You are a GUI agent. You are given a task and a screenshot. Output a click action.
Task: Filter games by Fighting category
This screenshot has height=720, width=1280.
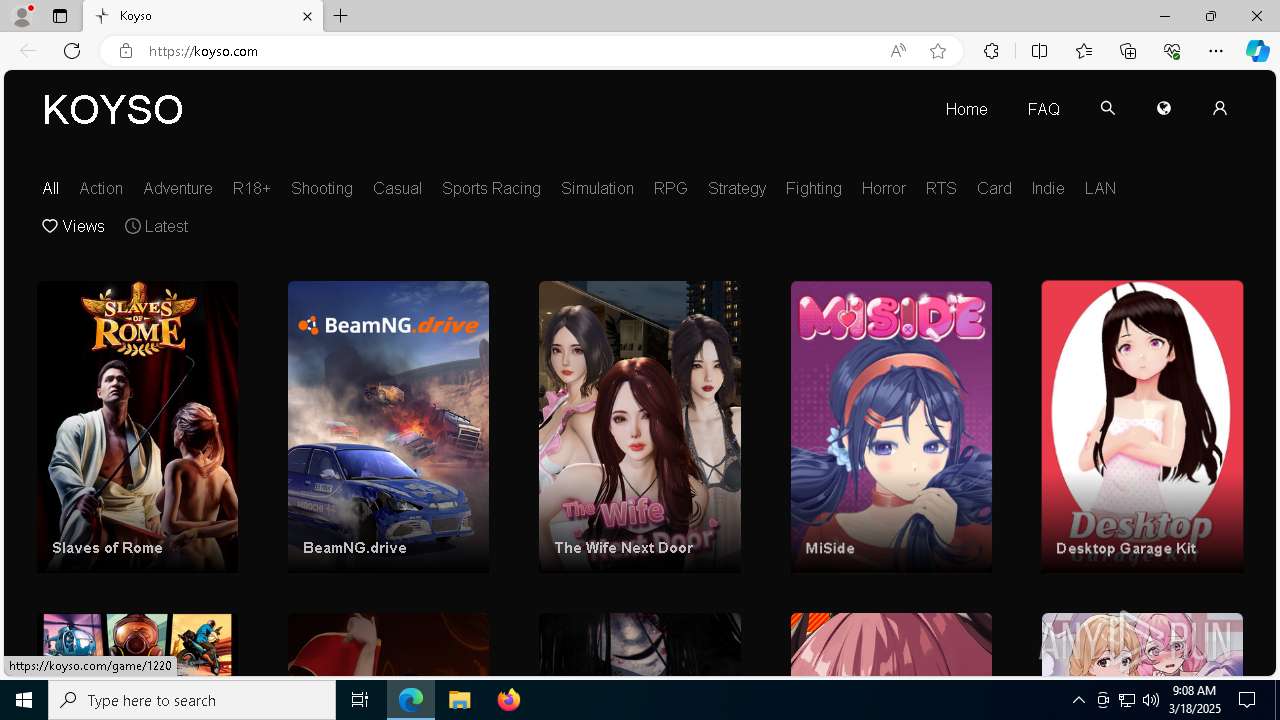tap(813, 188)
